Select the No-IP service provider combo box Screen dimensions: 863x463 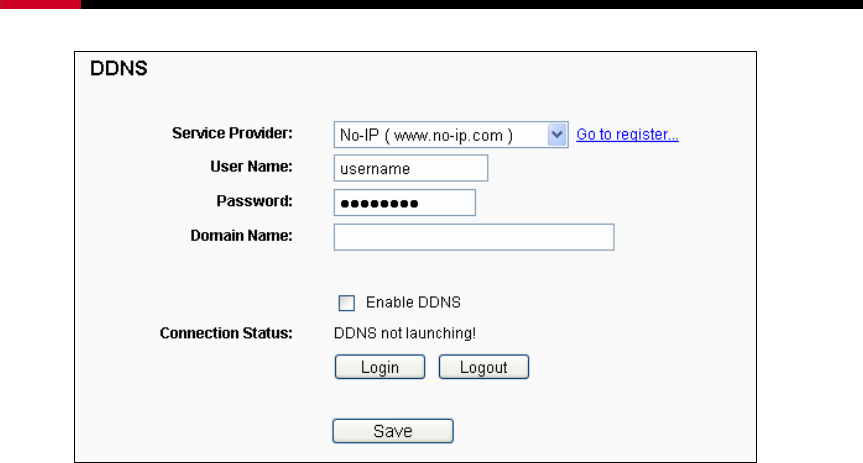[451, 135]
